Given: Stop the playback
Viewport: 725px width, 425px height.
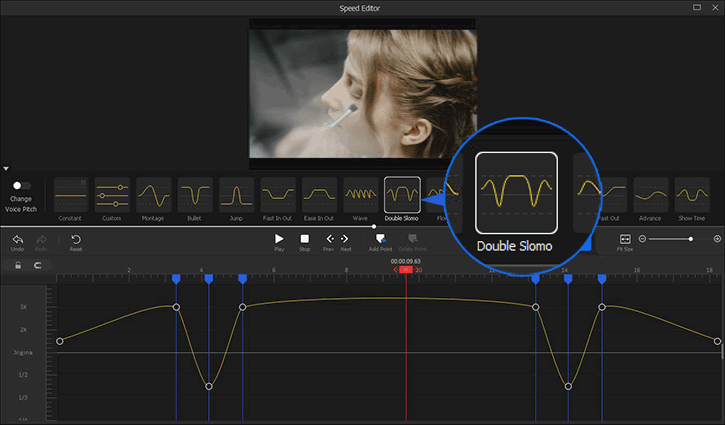Looking at the screenshot, I should (x=304, y=240).
